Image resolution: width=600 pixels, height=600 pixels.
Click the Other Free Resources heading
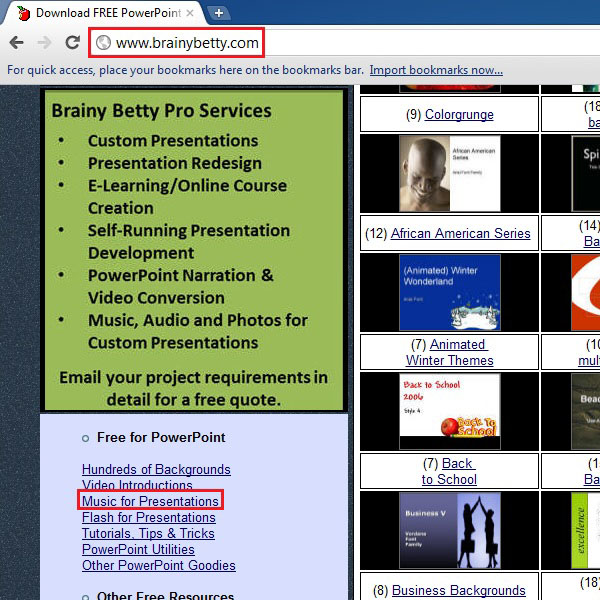(x=165, y=595)
